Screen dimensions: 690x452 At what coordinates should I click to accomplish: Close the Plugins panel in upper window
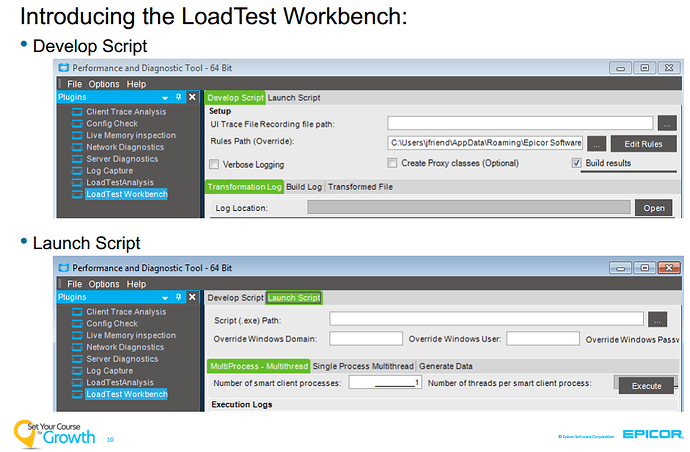(x=192, y=97)
